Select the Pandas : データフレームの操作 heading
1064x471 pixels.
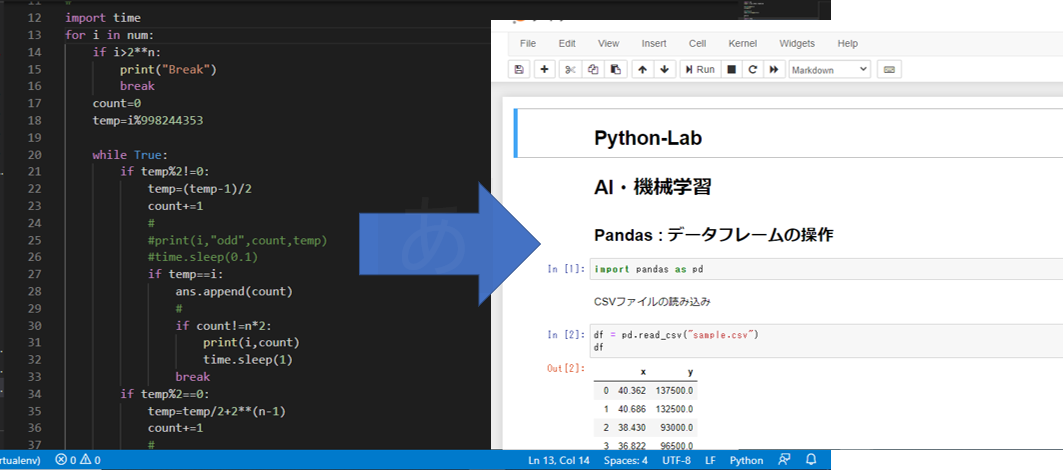713,236
